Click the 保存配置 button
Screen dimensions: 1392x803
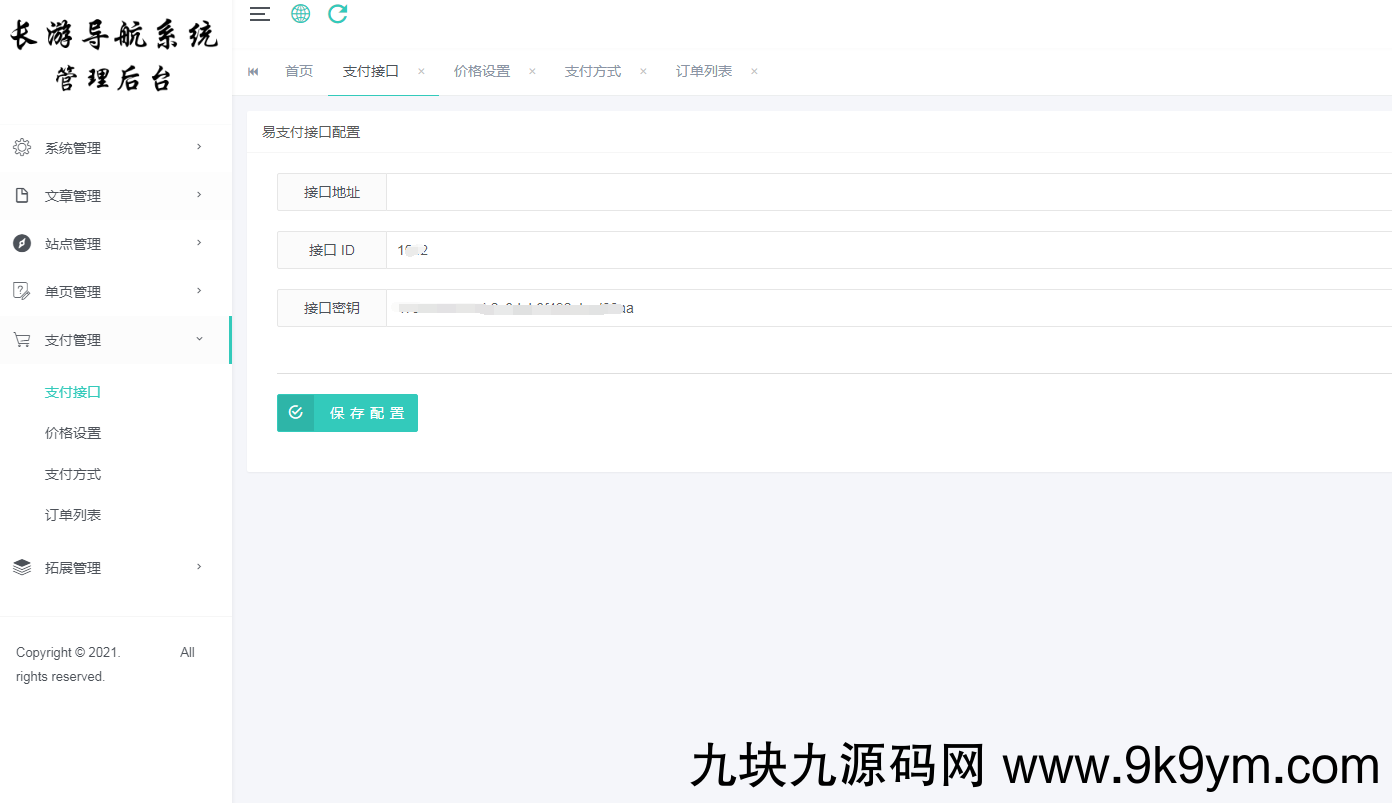tap(347, 413)
